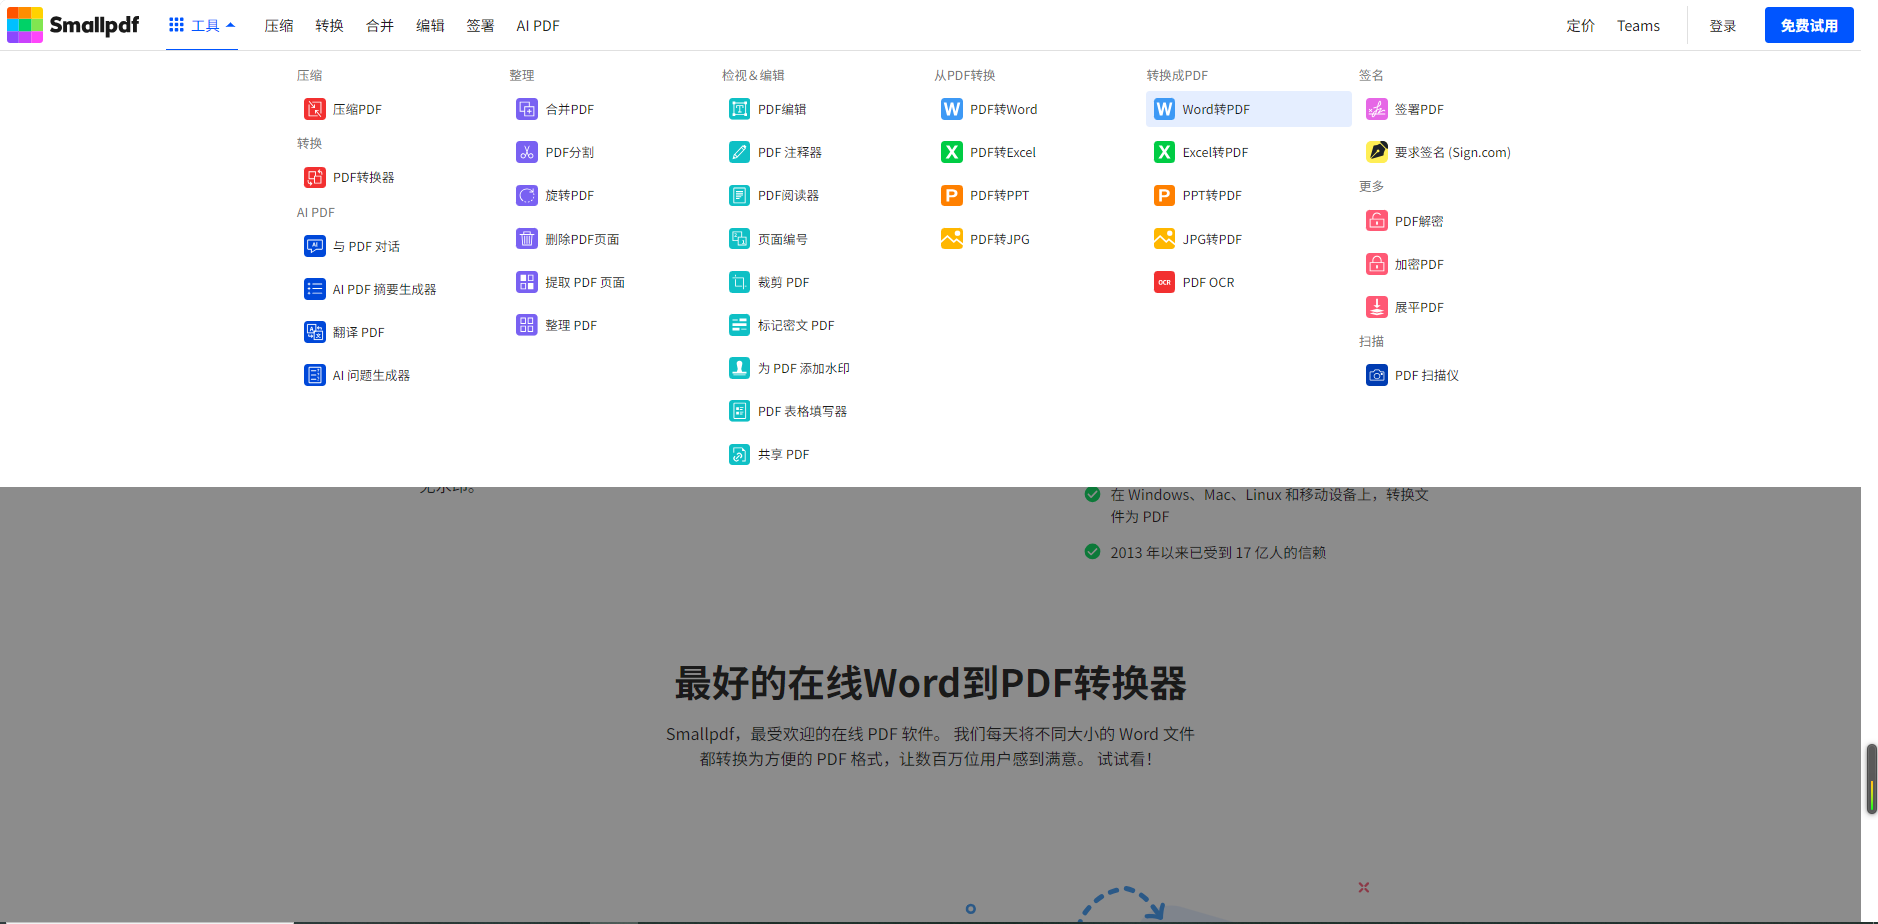Select the PDF分割 scissors icon
Viewport: 1878px width, 924px height.
pyautogui.click(x=527, y=152)
